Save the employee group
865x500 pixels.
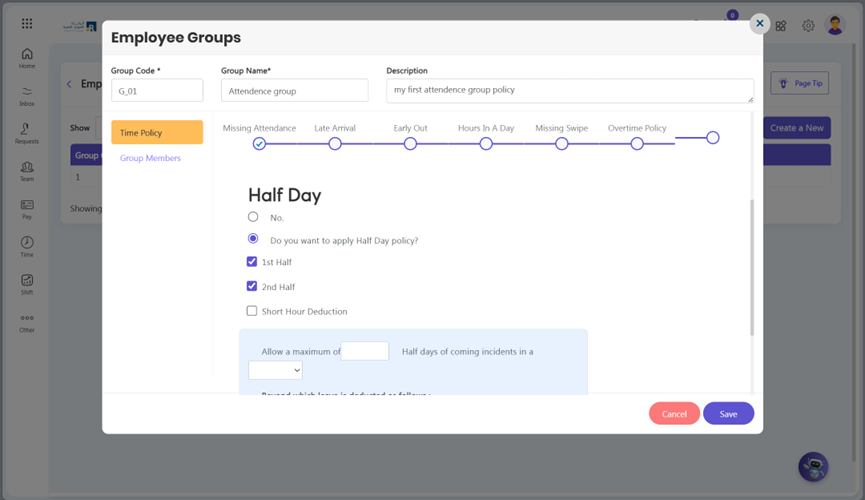(728, 413)
